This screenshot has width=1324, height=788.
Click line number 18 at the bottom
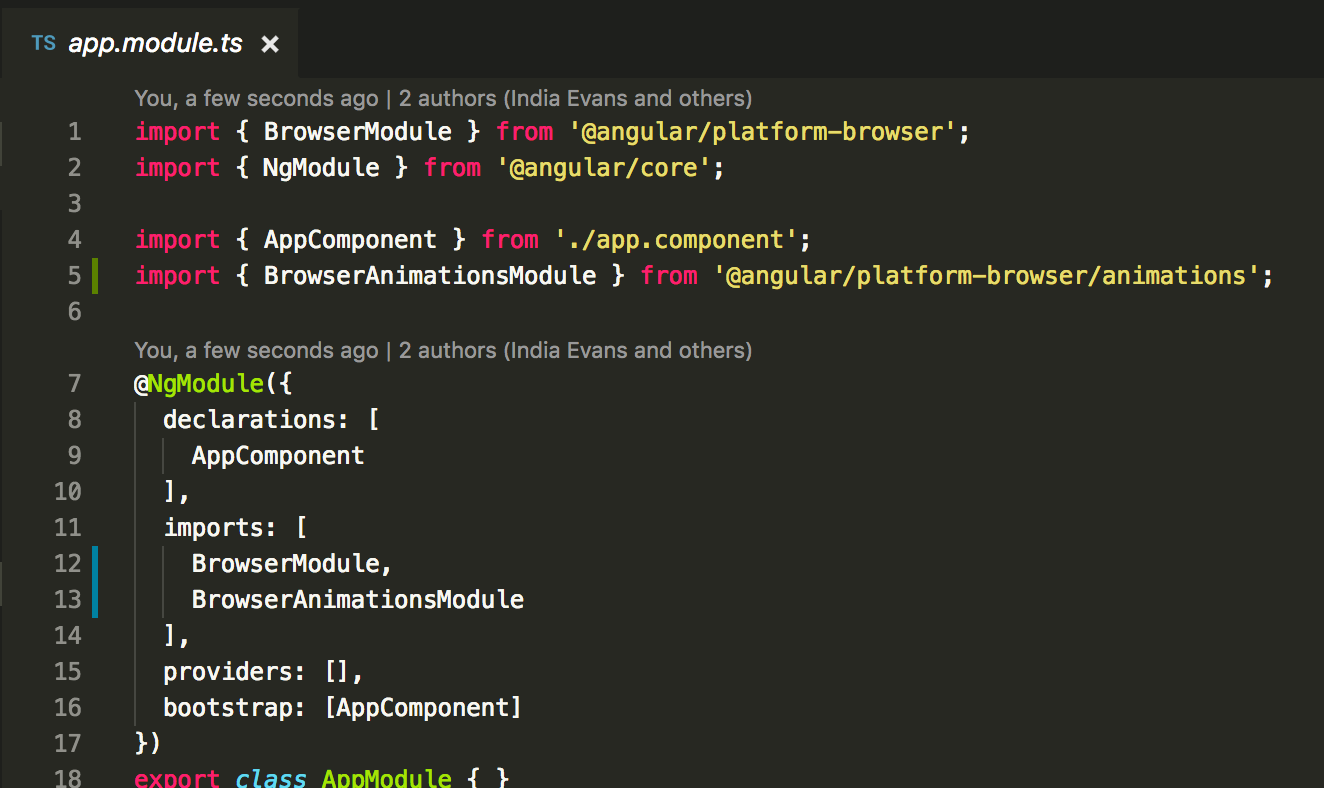(68, 777)
